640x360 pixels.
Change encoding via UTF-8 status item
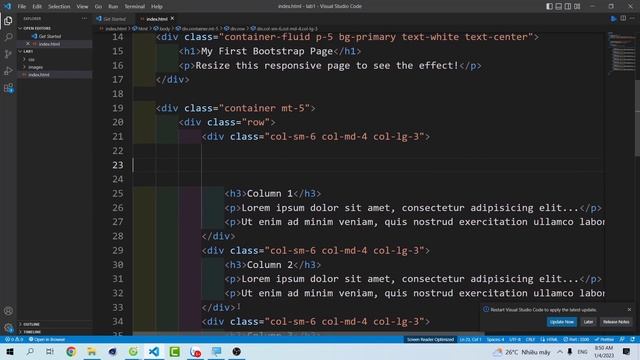515,339
